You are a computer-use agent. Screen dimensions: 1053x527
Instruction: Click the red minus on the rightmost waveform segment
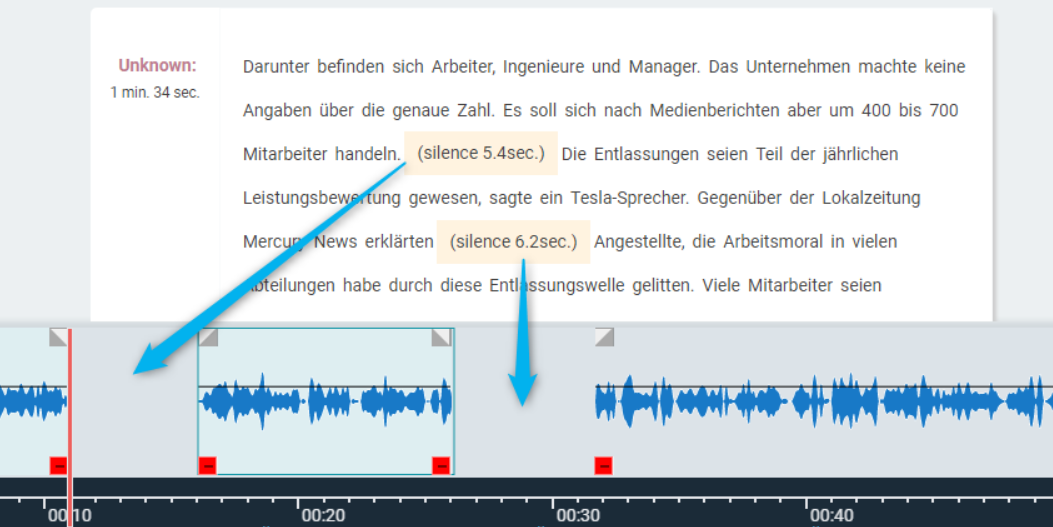[603, 465]
